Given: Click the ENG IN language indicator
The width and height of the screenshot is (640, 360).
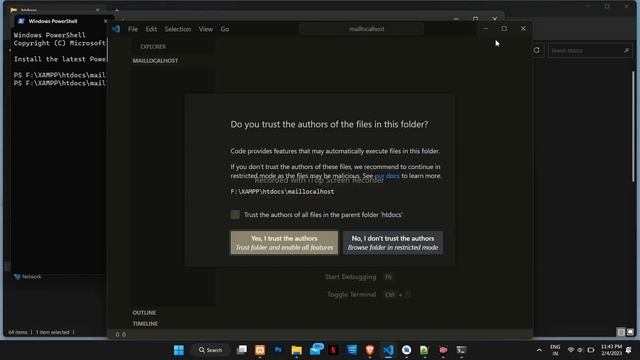Looking at the screenshot, I should (555, 350).
